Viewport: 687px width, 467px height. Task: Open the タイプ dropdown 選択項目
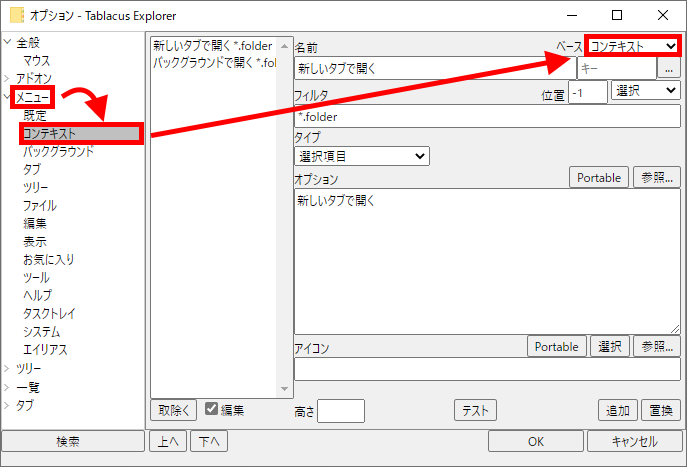362,156
